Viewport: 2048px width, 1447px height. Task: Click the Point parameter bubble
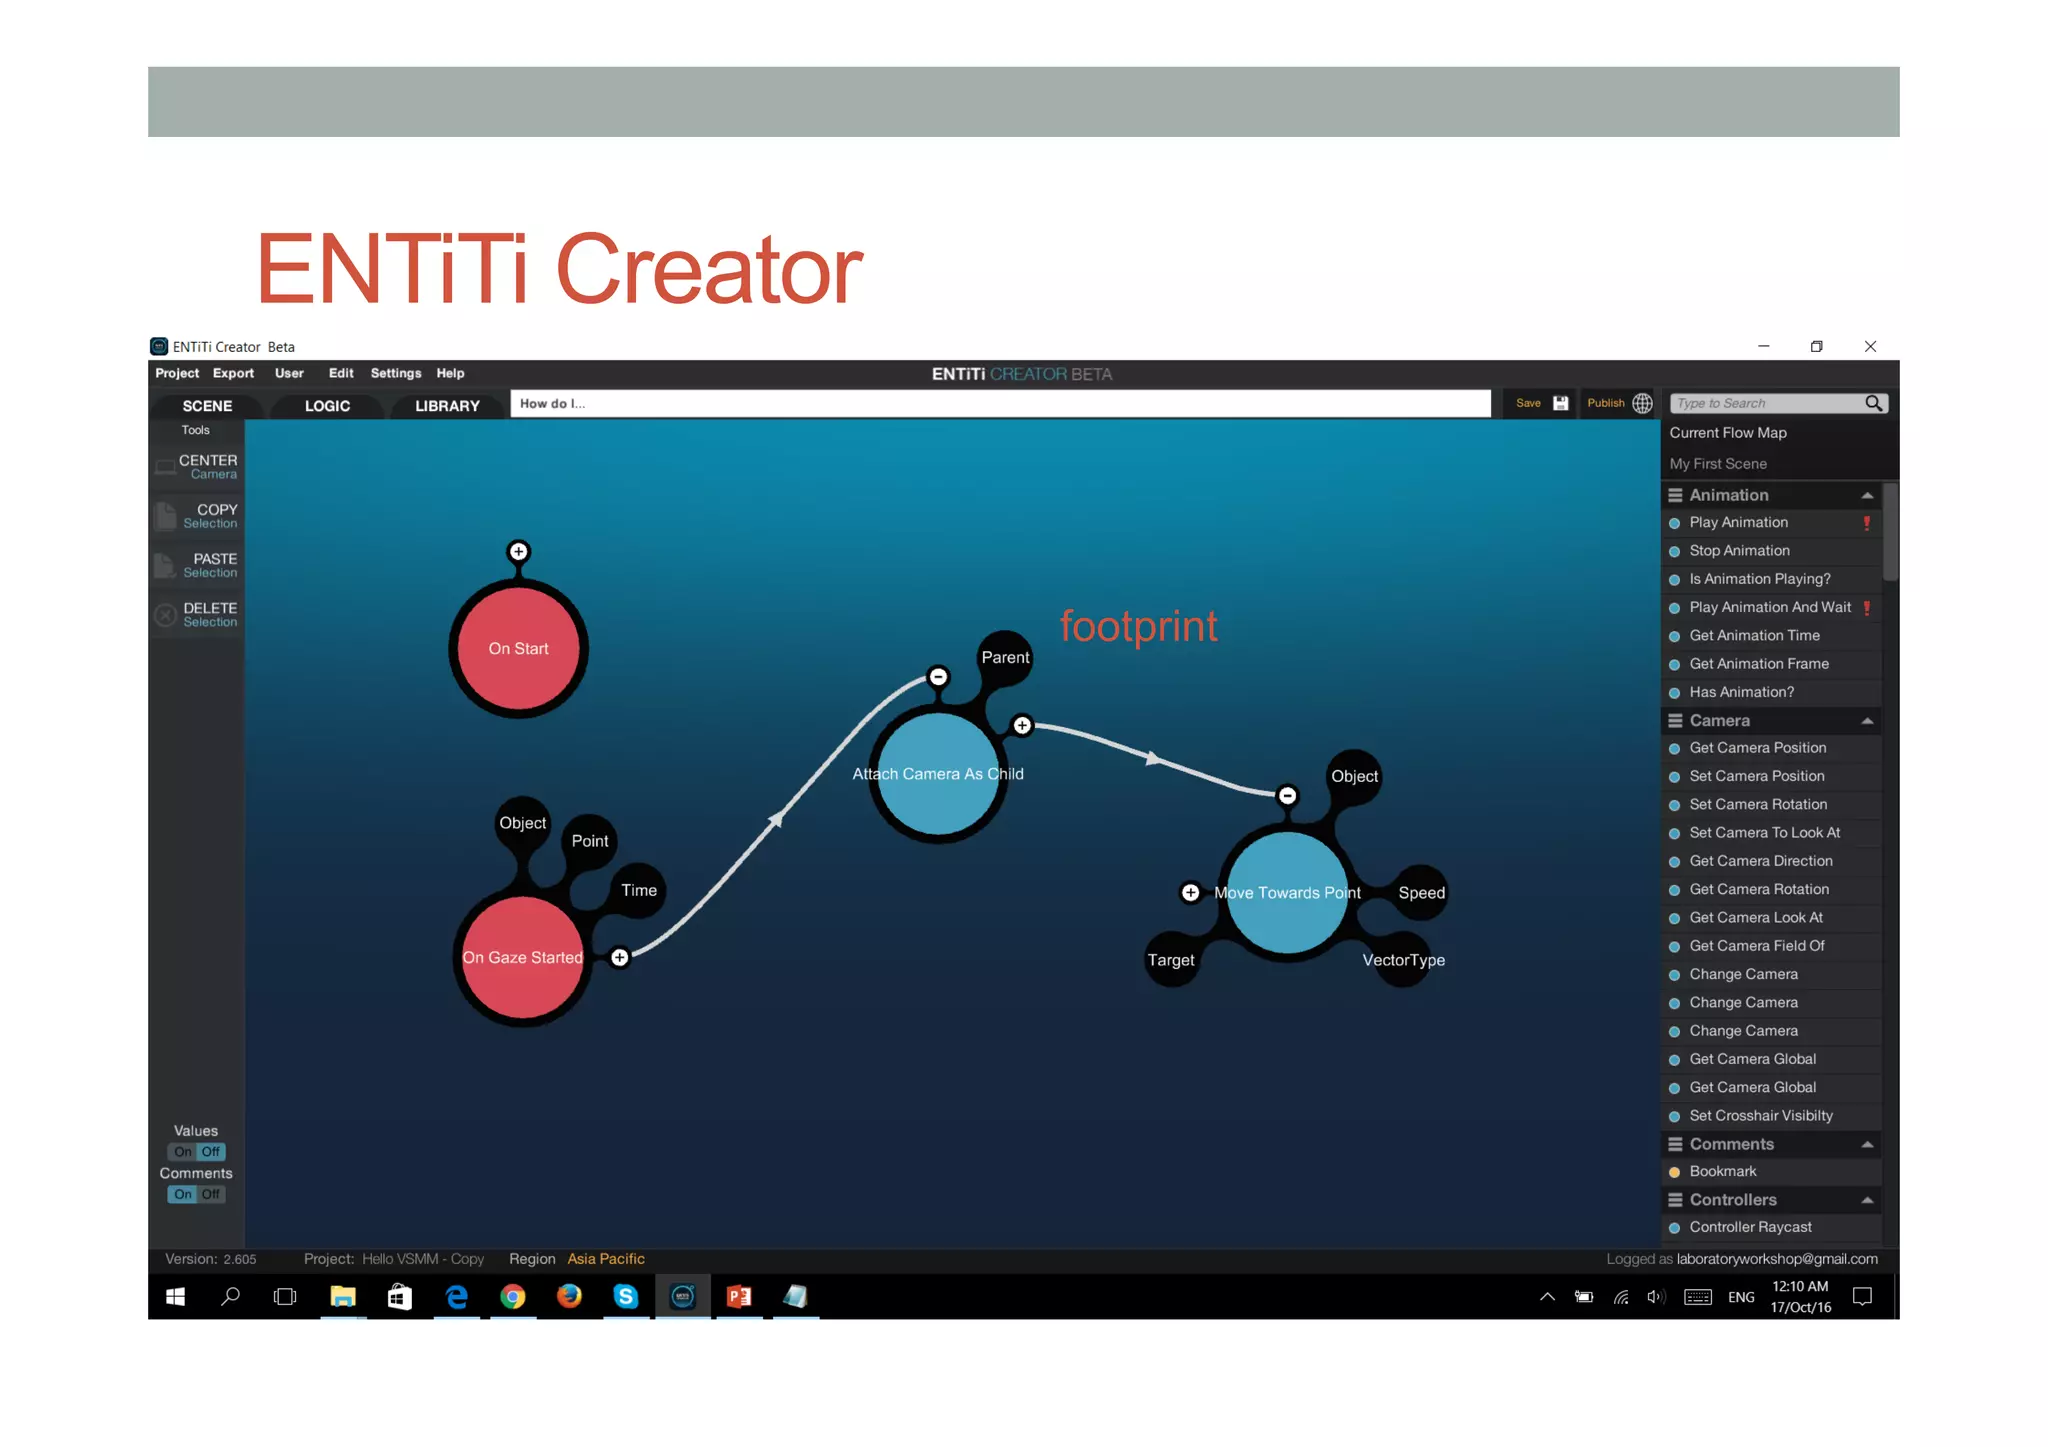click(590, 841)
